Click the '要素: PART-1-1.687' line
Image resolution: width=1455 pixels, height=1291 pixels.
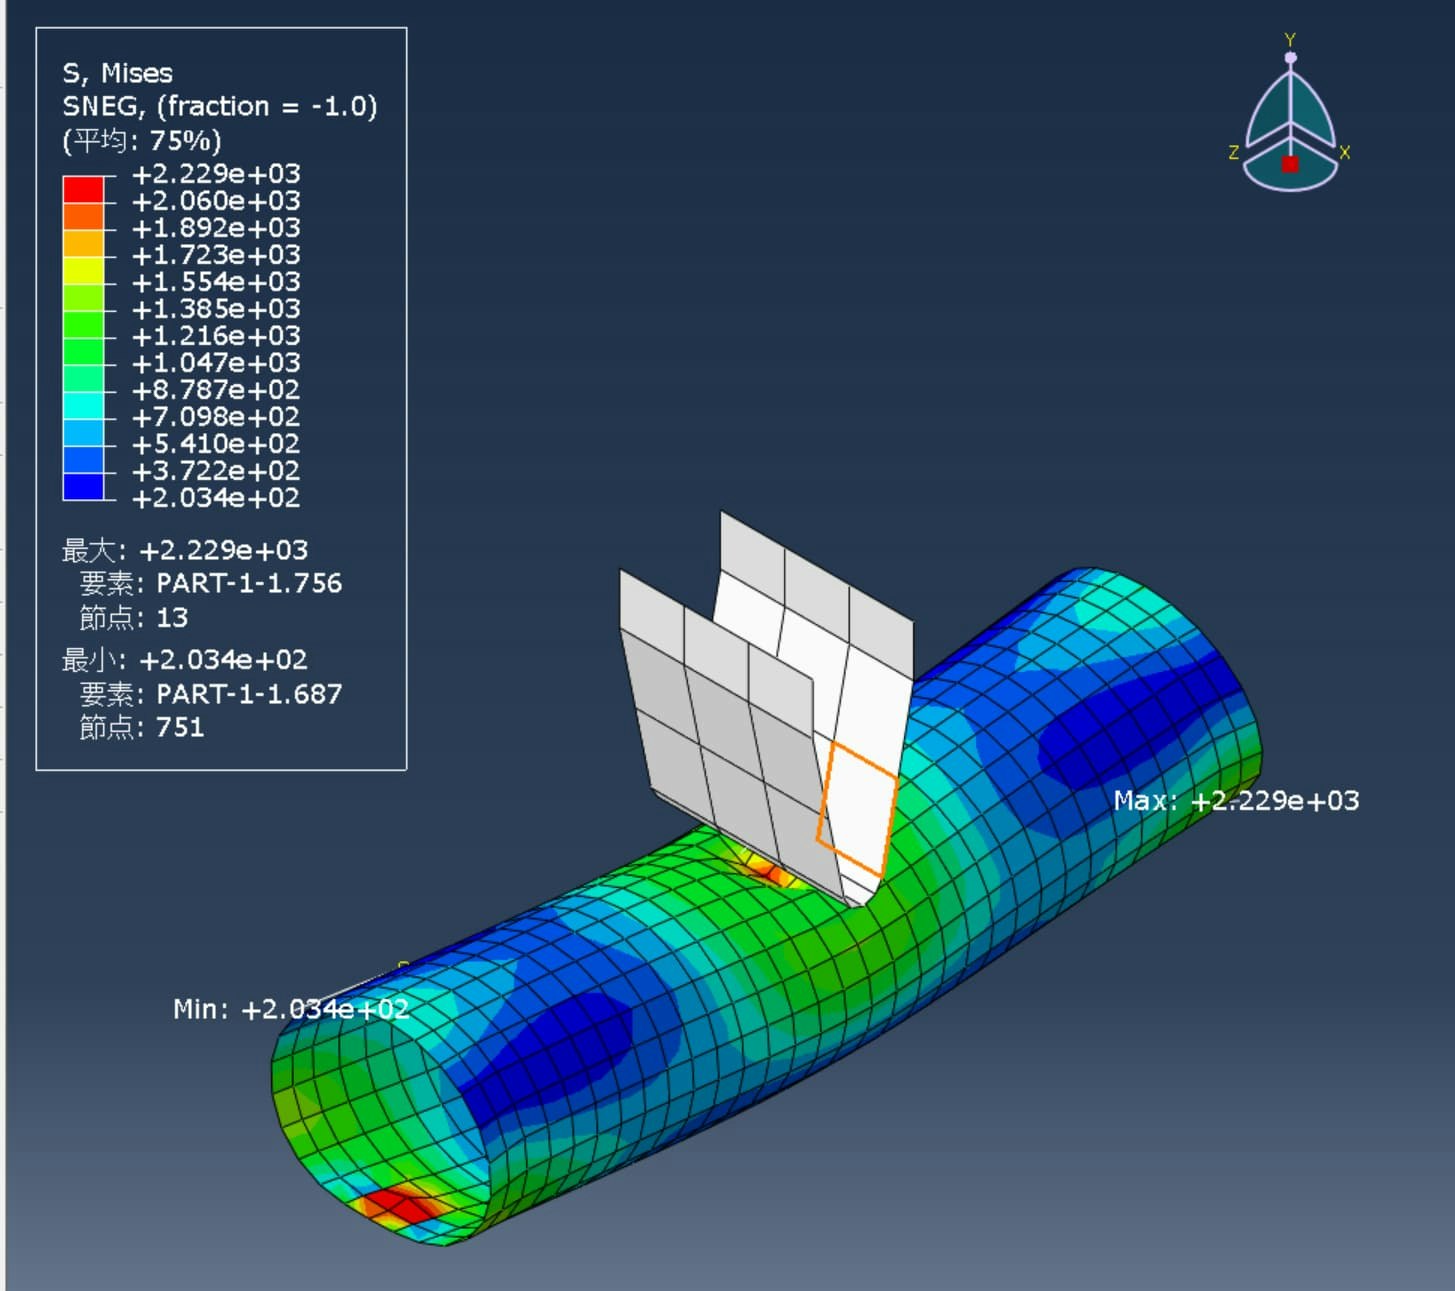click(x=211, y=694)
